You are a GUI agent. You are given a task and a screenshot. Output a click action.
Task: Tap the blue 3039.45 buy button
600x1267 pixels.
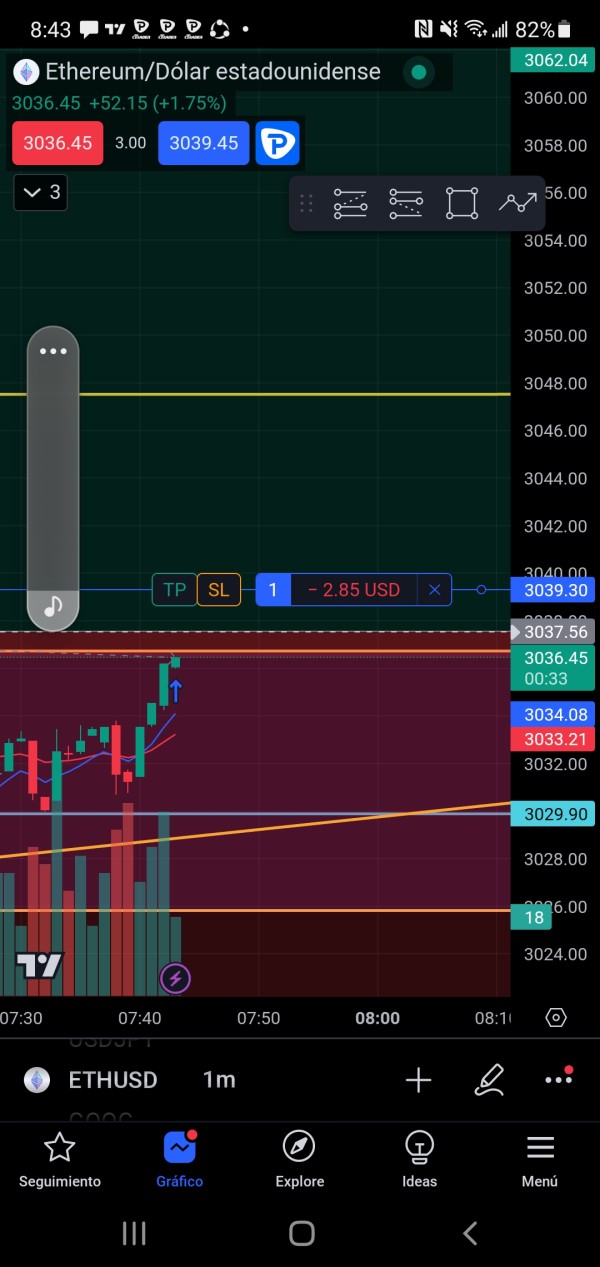[x=204, y=143]
